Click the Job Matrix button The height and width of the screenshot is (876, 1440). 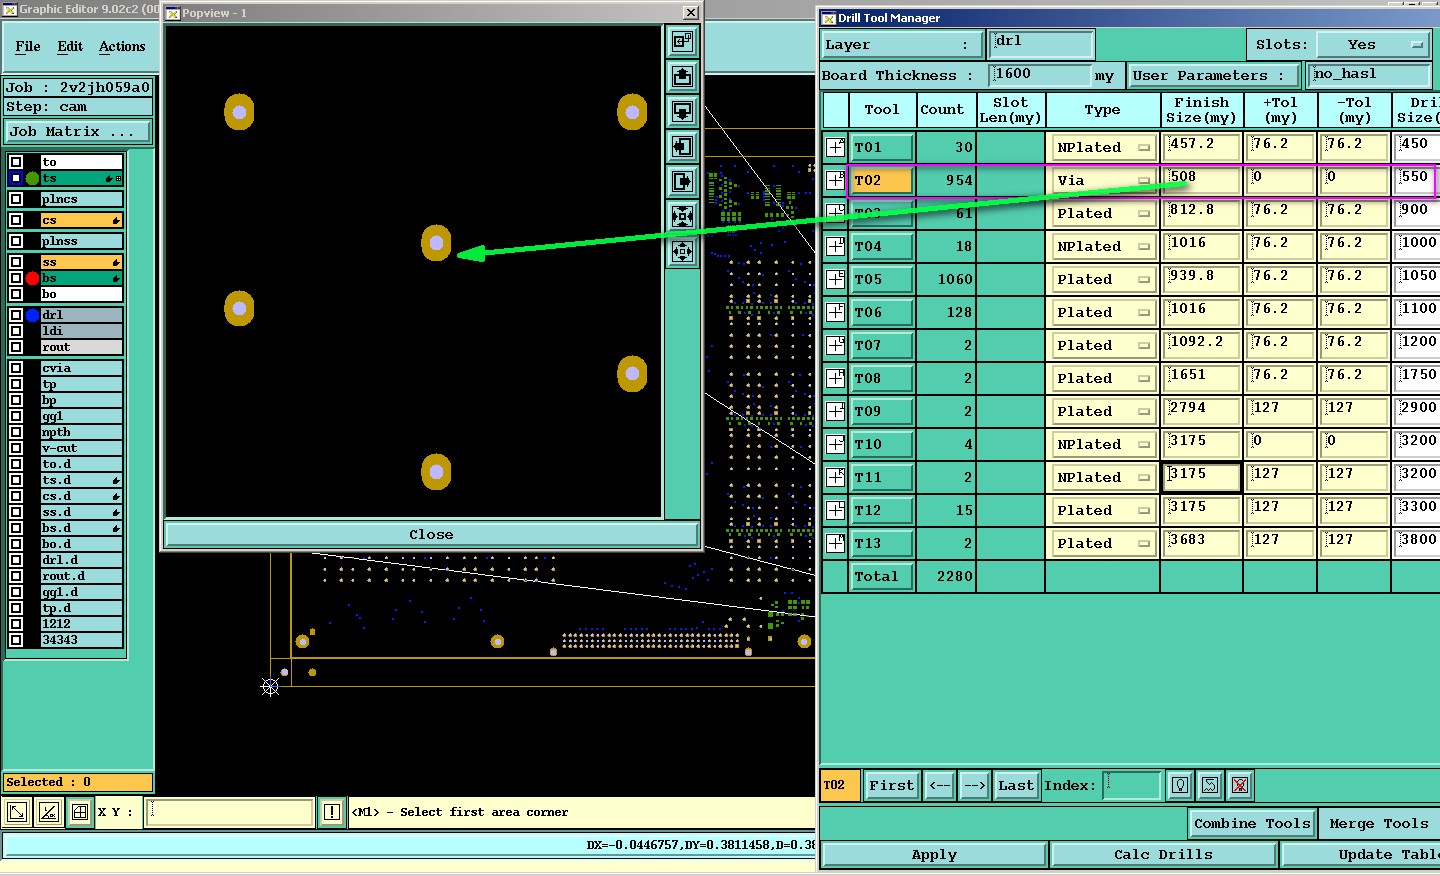coord(78,131)
